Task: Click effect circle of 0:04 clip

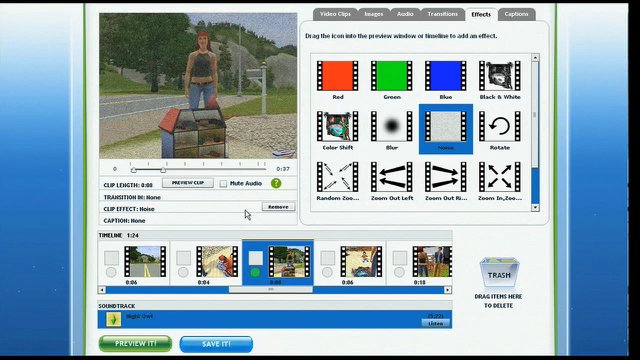Action: click(x=183, y=272)
